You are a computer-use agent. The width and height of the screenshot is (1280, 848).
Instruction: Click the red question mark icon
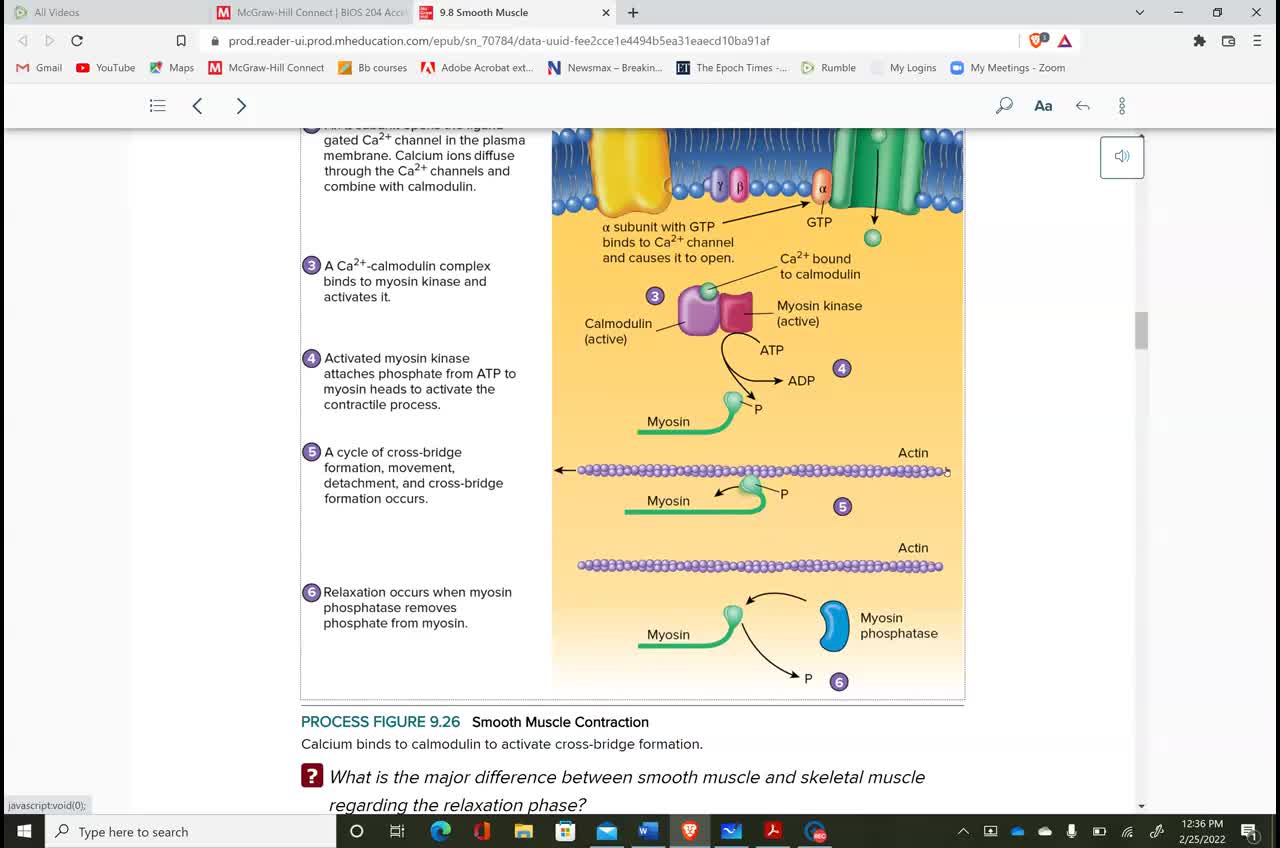312,776
